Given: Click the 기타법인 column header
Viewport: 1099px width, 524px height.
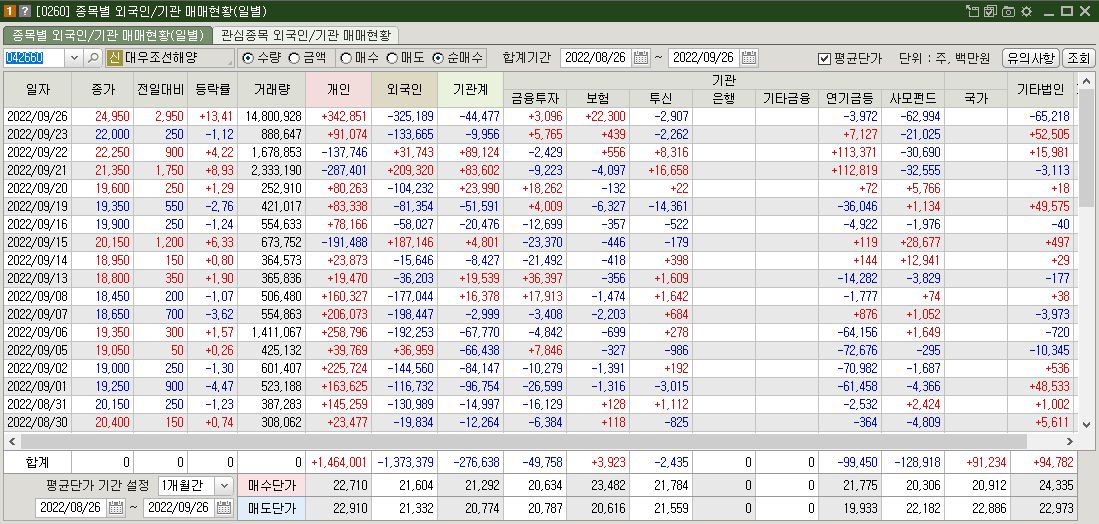Looking at the screenshot, I should pos(1041,90).
